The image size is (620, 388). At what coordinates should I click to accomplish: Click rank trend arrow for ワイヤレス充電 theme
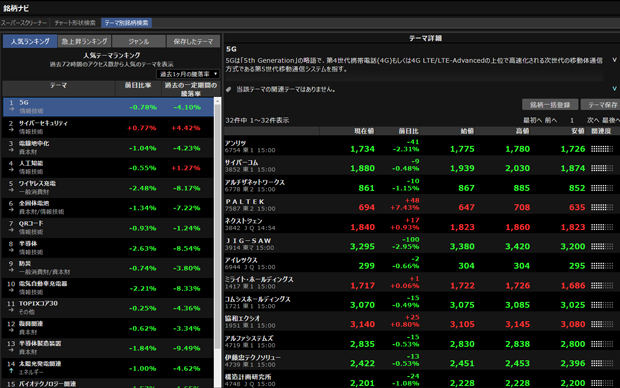point(11,191)
